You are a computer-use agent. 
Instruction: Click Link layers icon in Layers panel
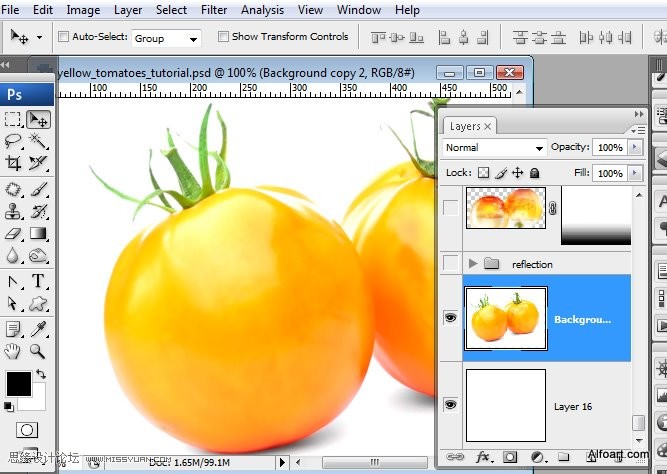click(455, 457)
